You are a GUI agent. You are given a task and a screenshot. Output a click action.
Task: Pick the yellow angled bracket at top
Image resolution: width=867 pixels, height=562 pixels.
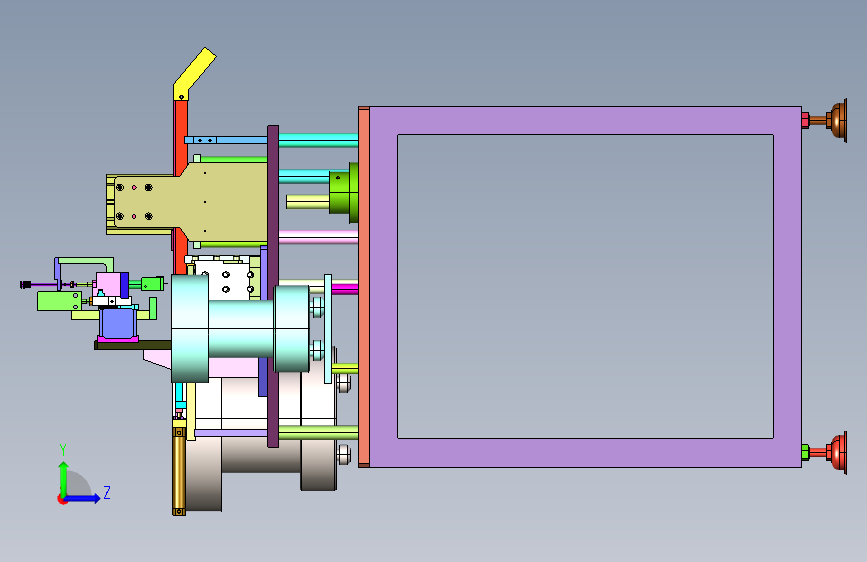(x=194, y=74)
